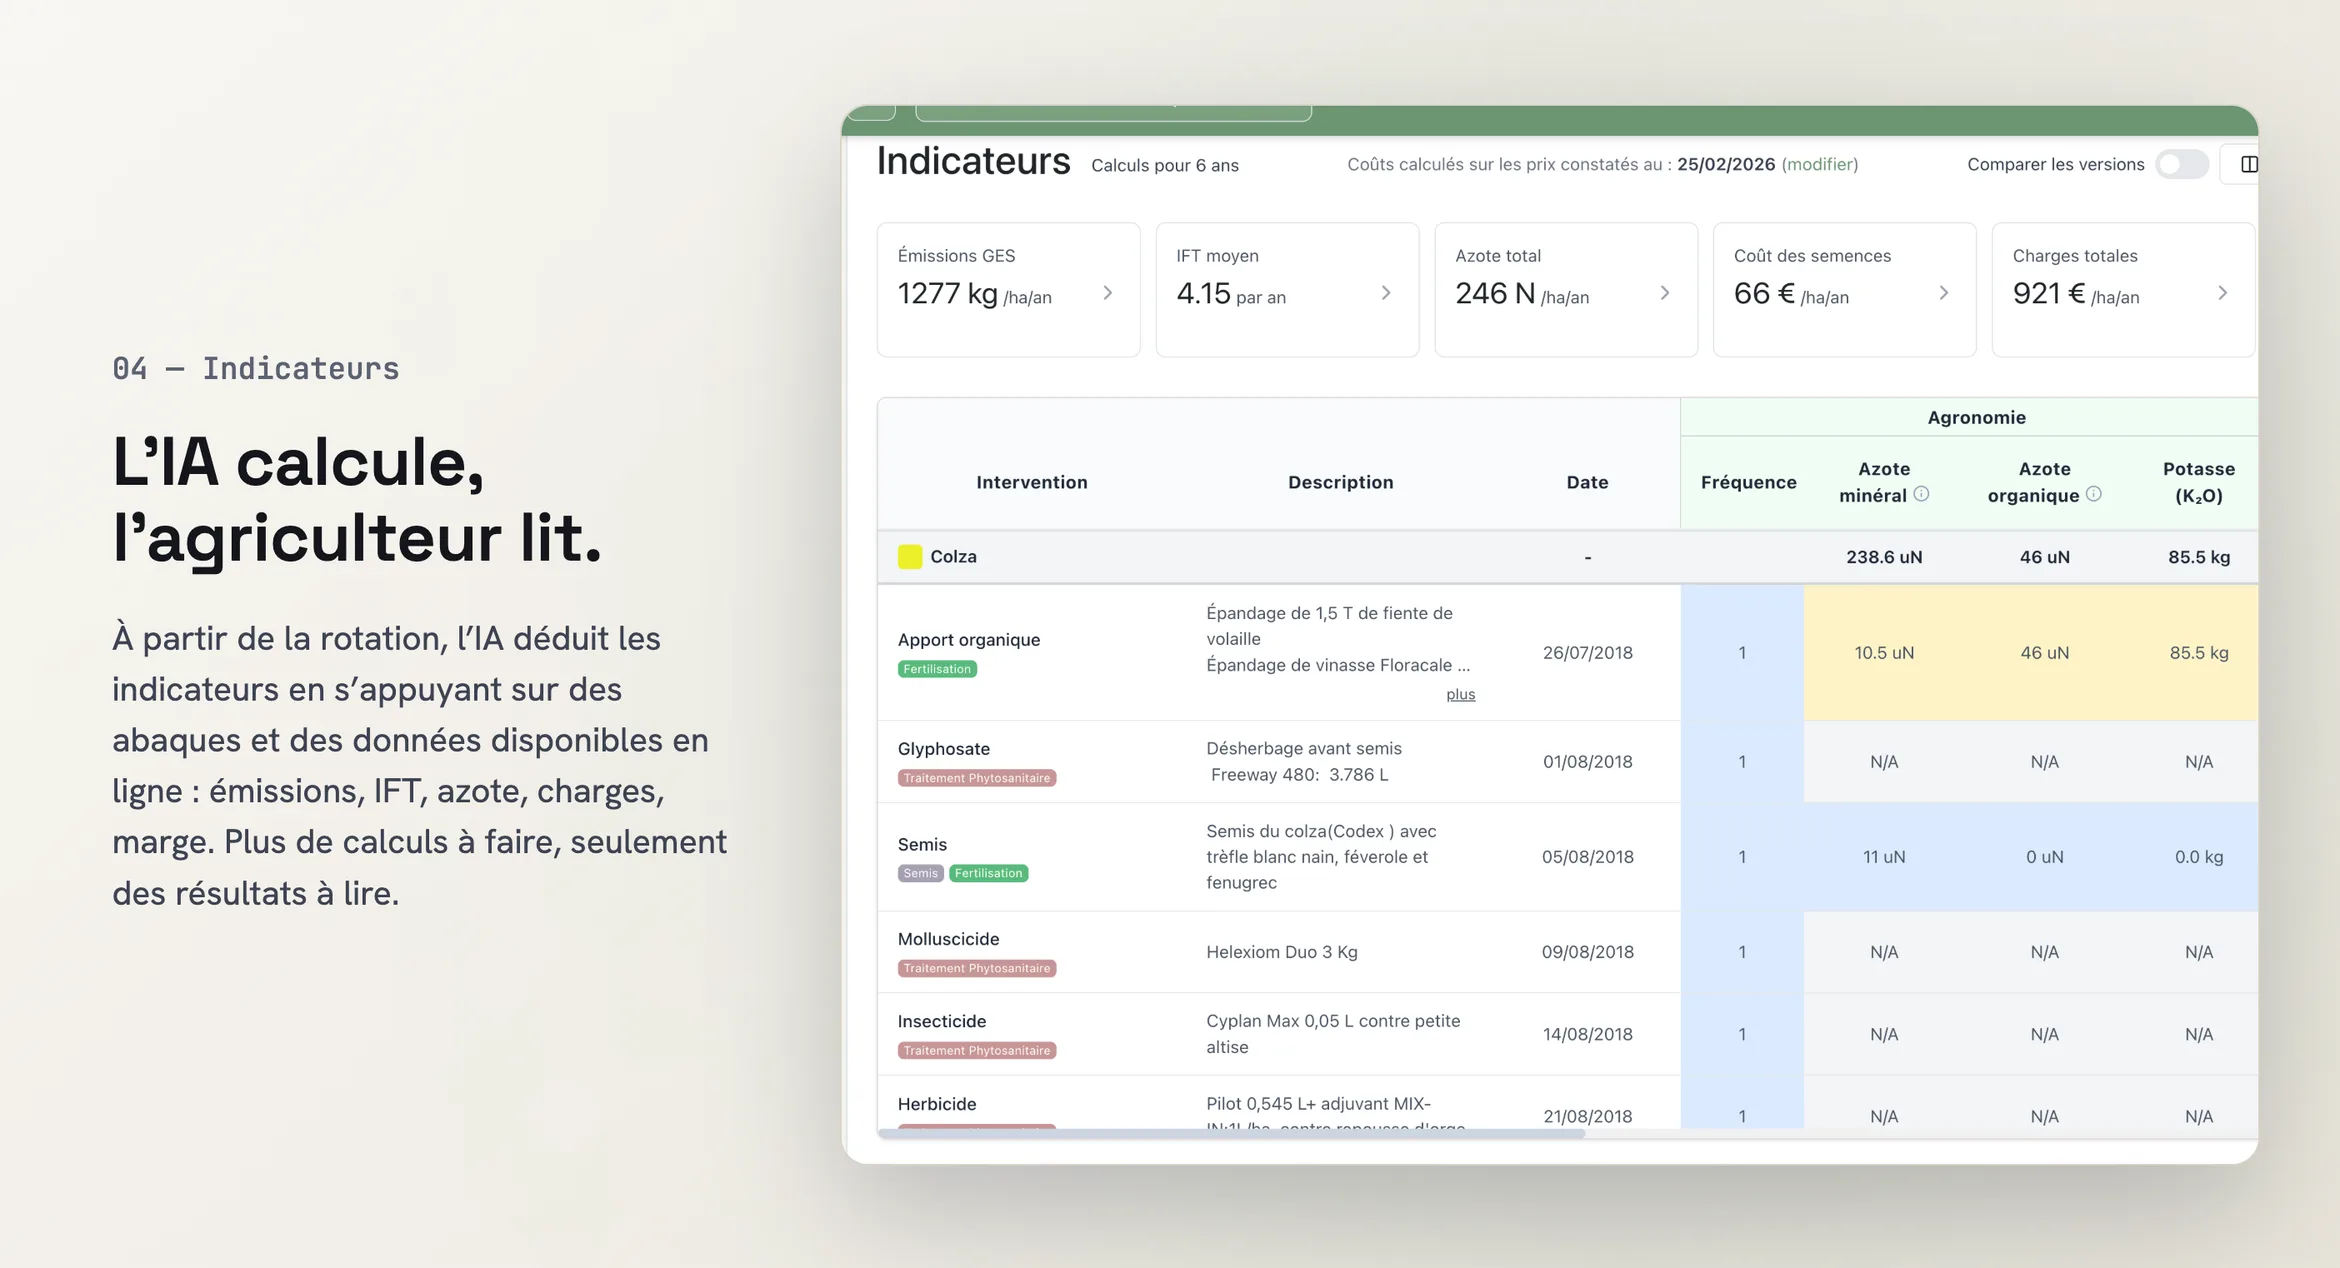Click the split-view layout icon
Viewport: 2340px width, 1268px height.
click(2248, 164)
